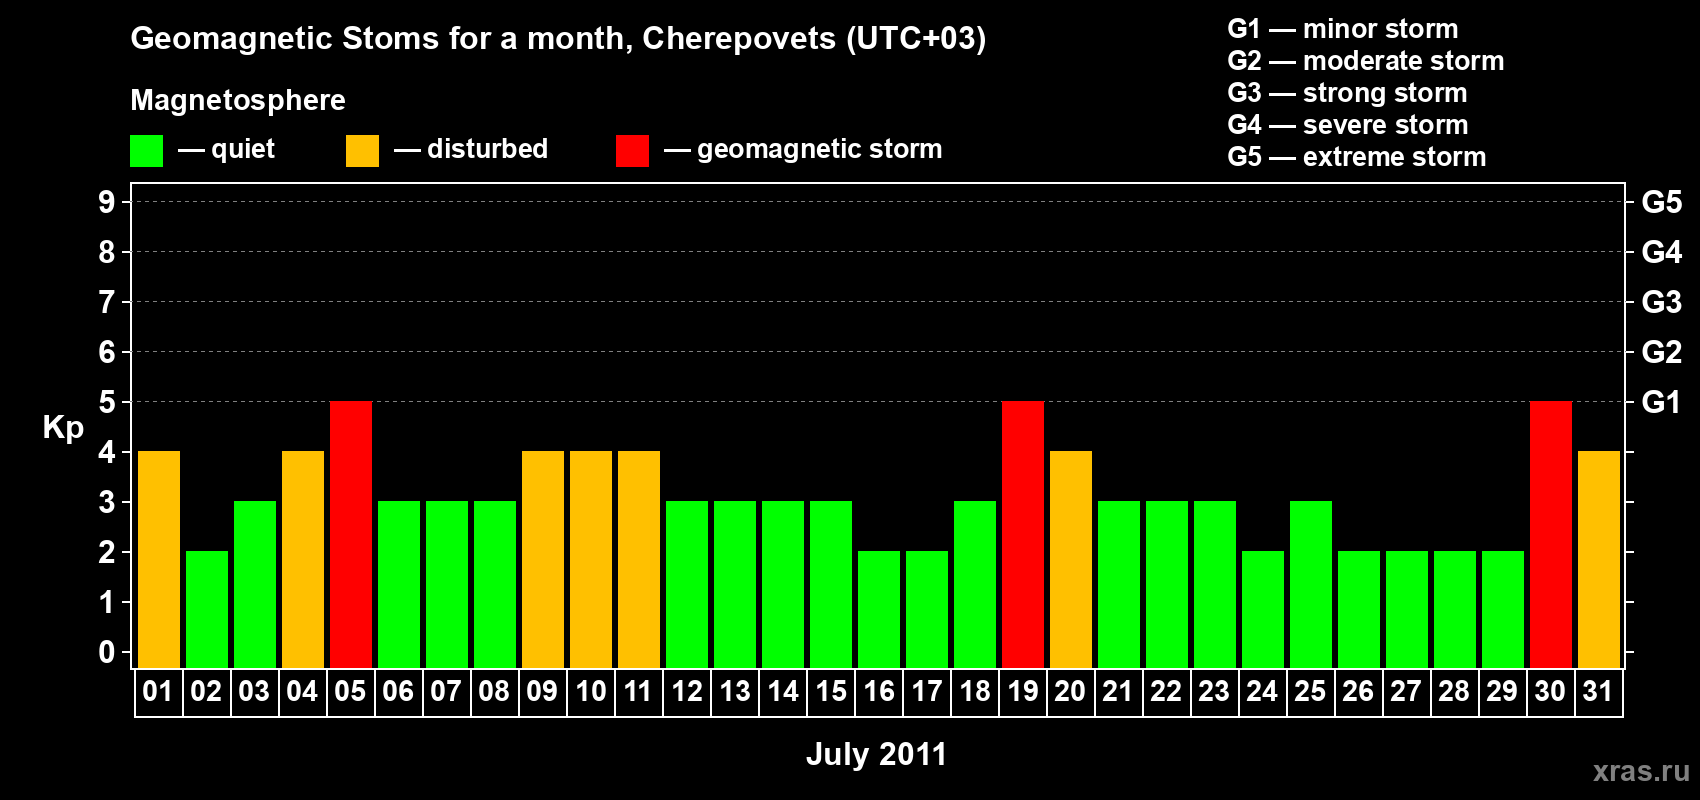This screenshot has height=800, width=1700.
Task: Click the green bar for day 25
Action: (x=1311, y=584)
